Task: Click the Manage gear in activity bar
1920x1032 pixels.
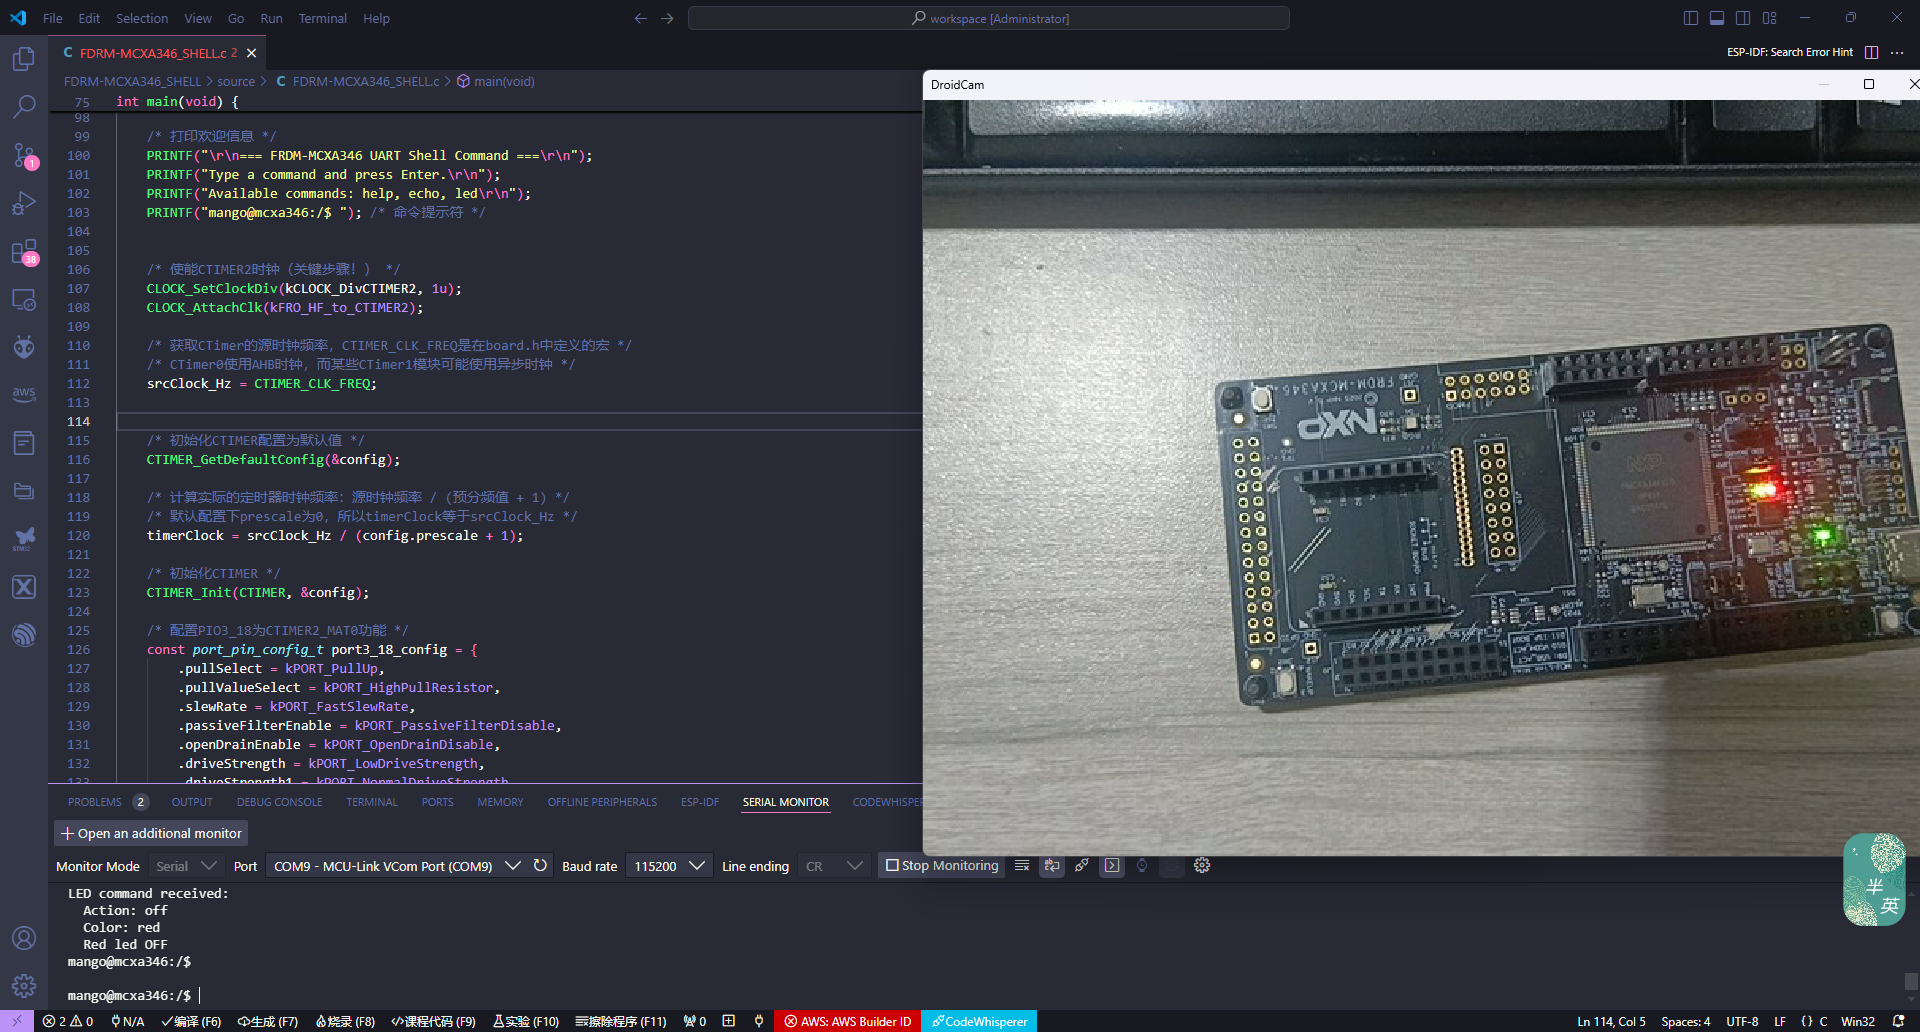Action: (24, 986)
